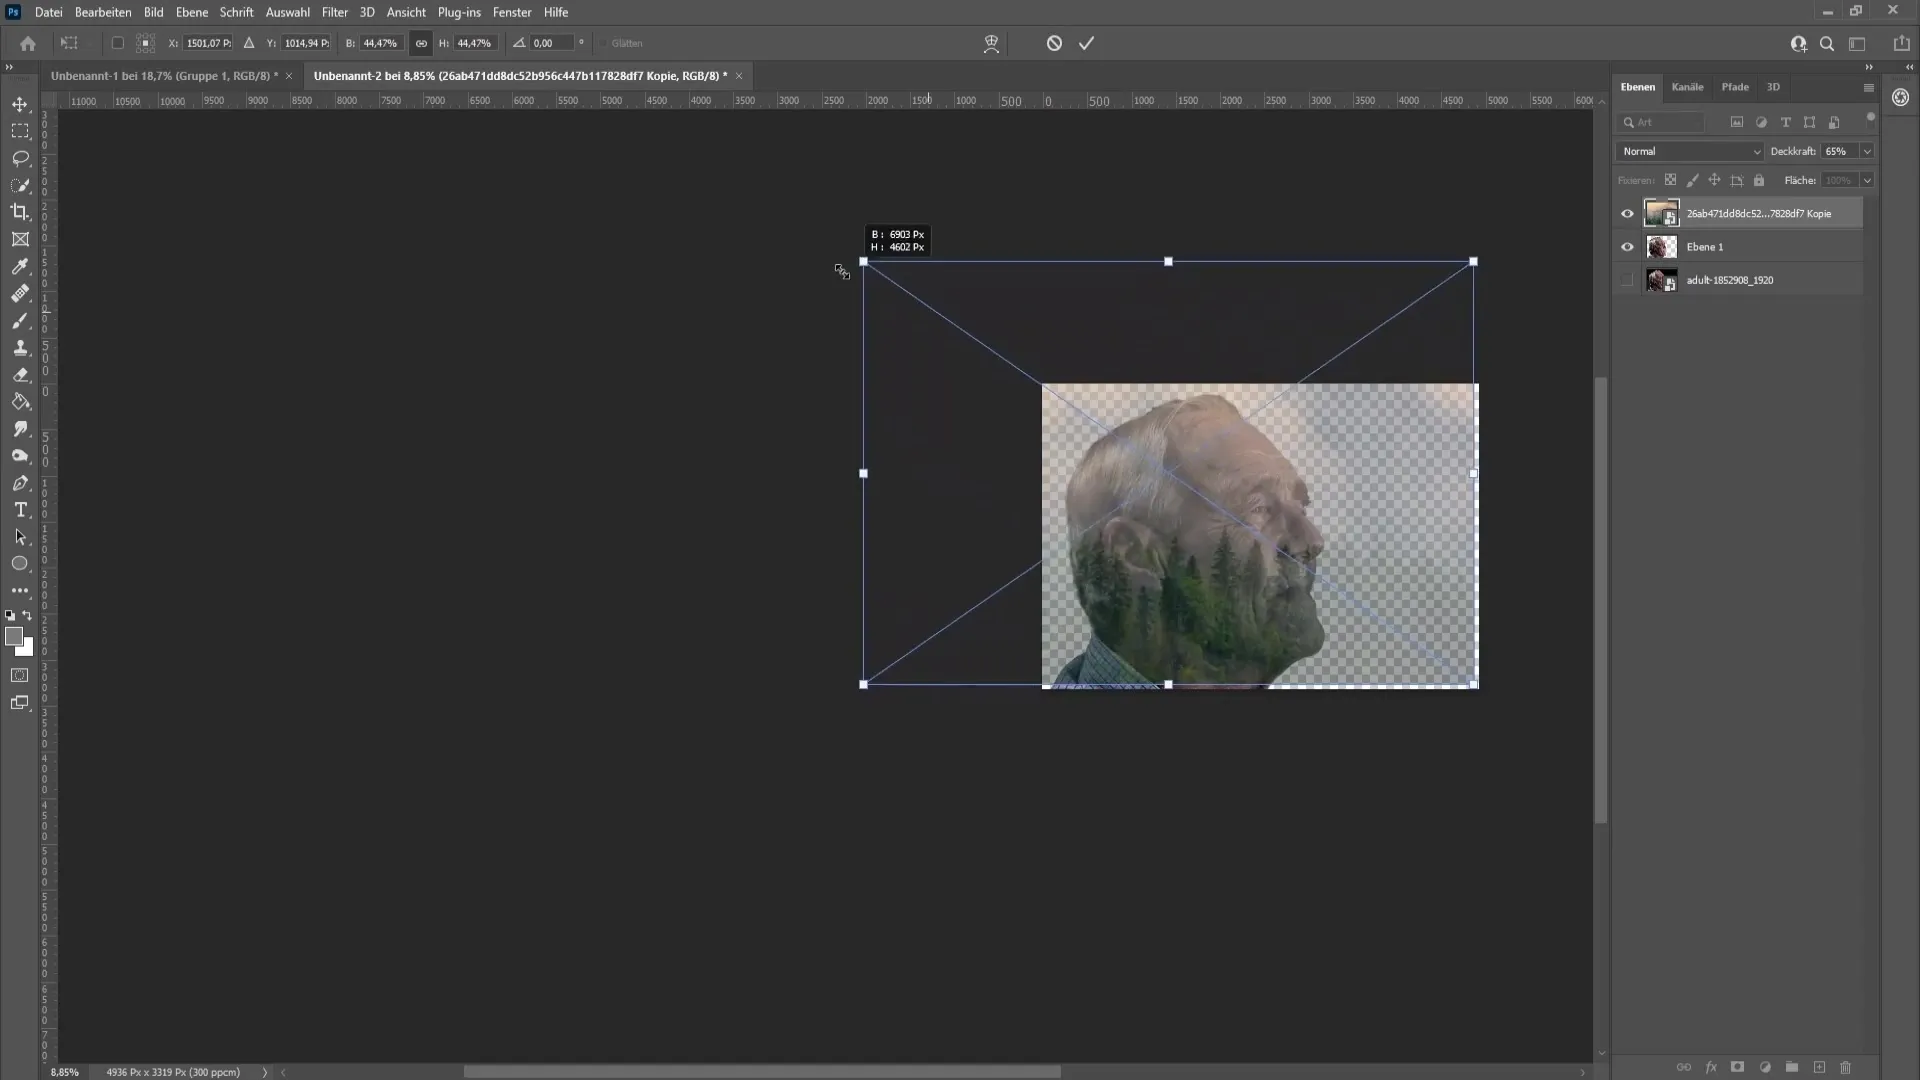1920x1080 pixels.
Task: Select the Move tool
Action: click(20, 104)
